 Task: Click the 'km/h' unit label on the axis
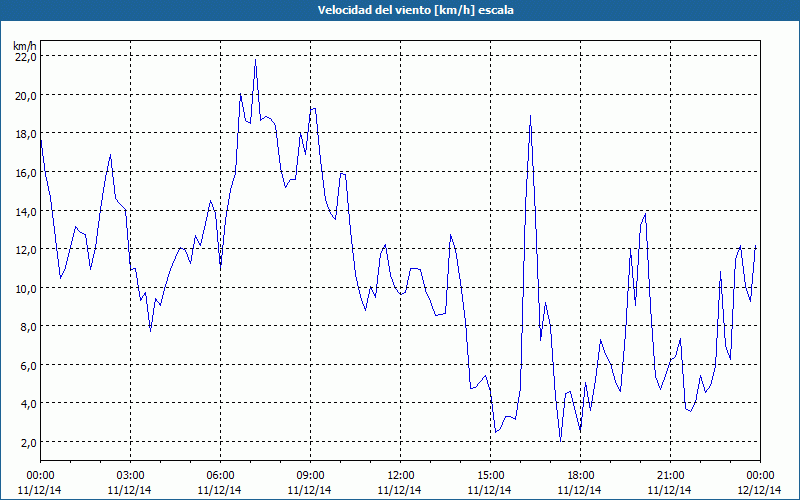(24, 46)
